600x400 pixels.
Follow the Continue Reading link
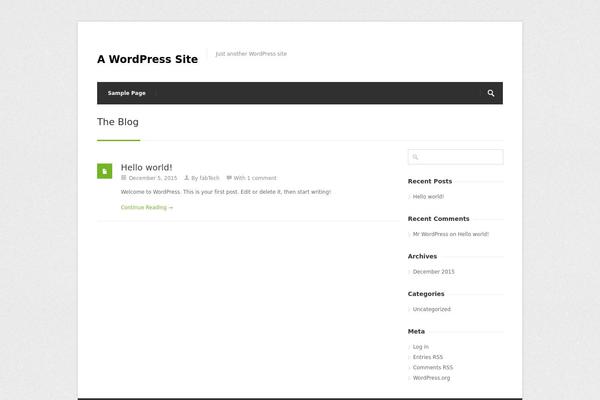[x=147, y=207]
